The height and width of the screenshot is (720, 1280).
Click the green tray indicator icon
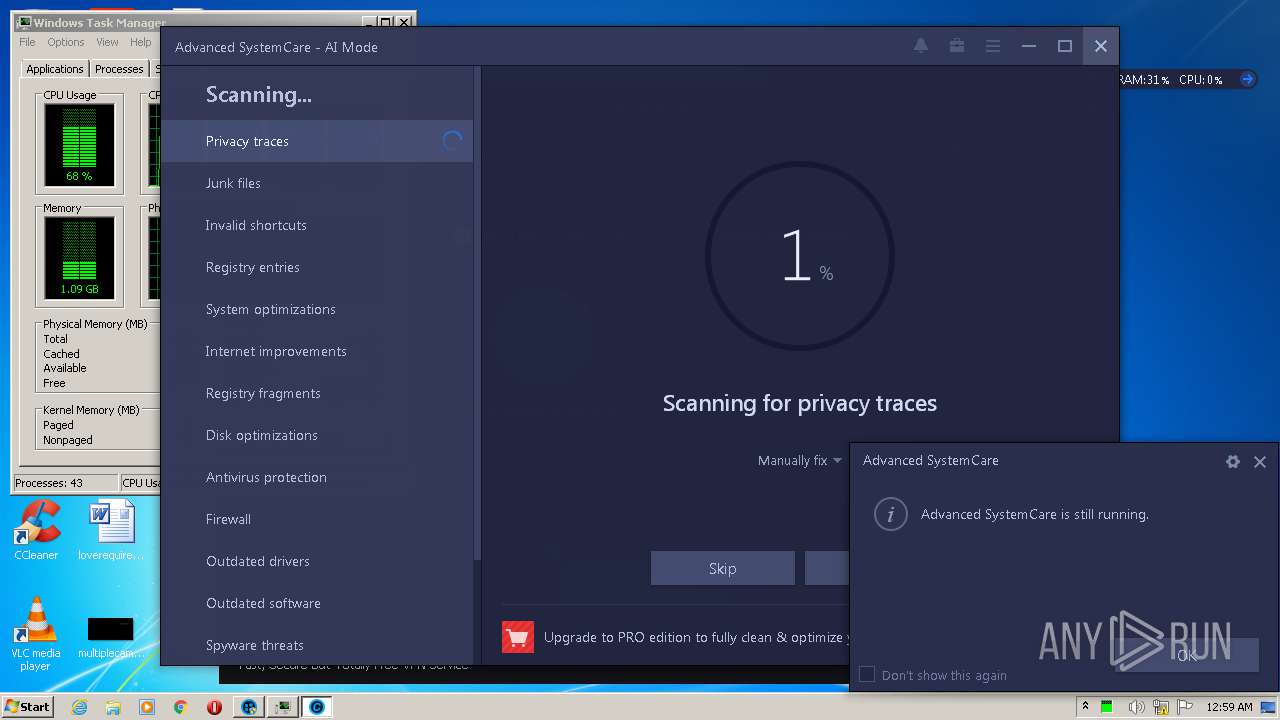click(x=1108, y=707)
